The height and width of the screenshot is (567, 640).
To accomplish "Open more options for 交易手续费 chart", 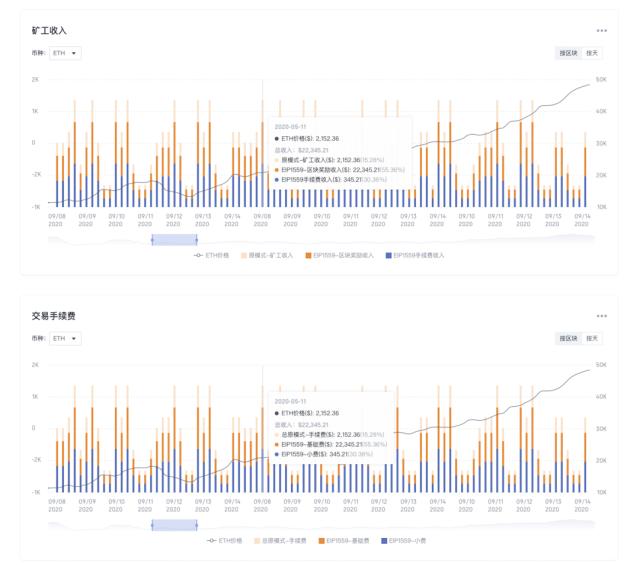I will pyautogui.click(x=601, y=316).
